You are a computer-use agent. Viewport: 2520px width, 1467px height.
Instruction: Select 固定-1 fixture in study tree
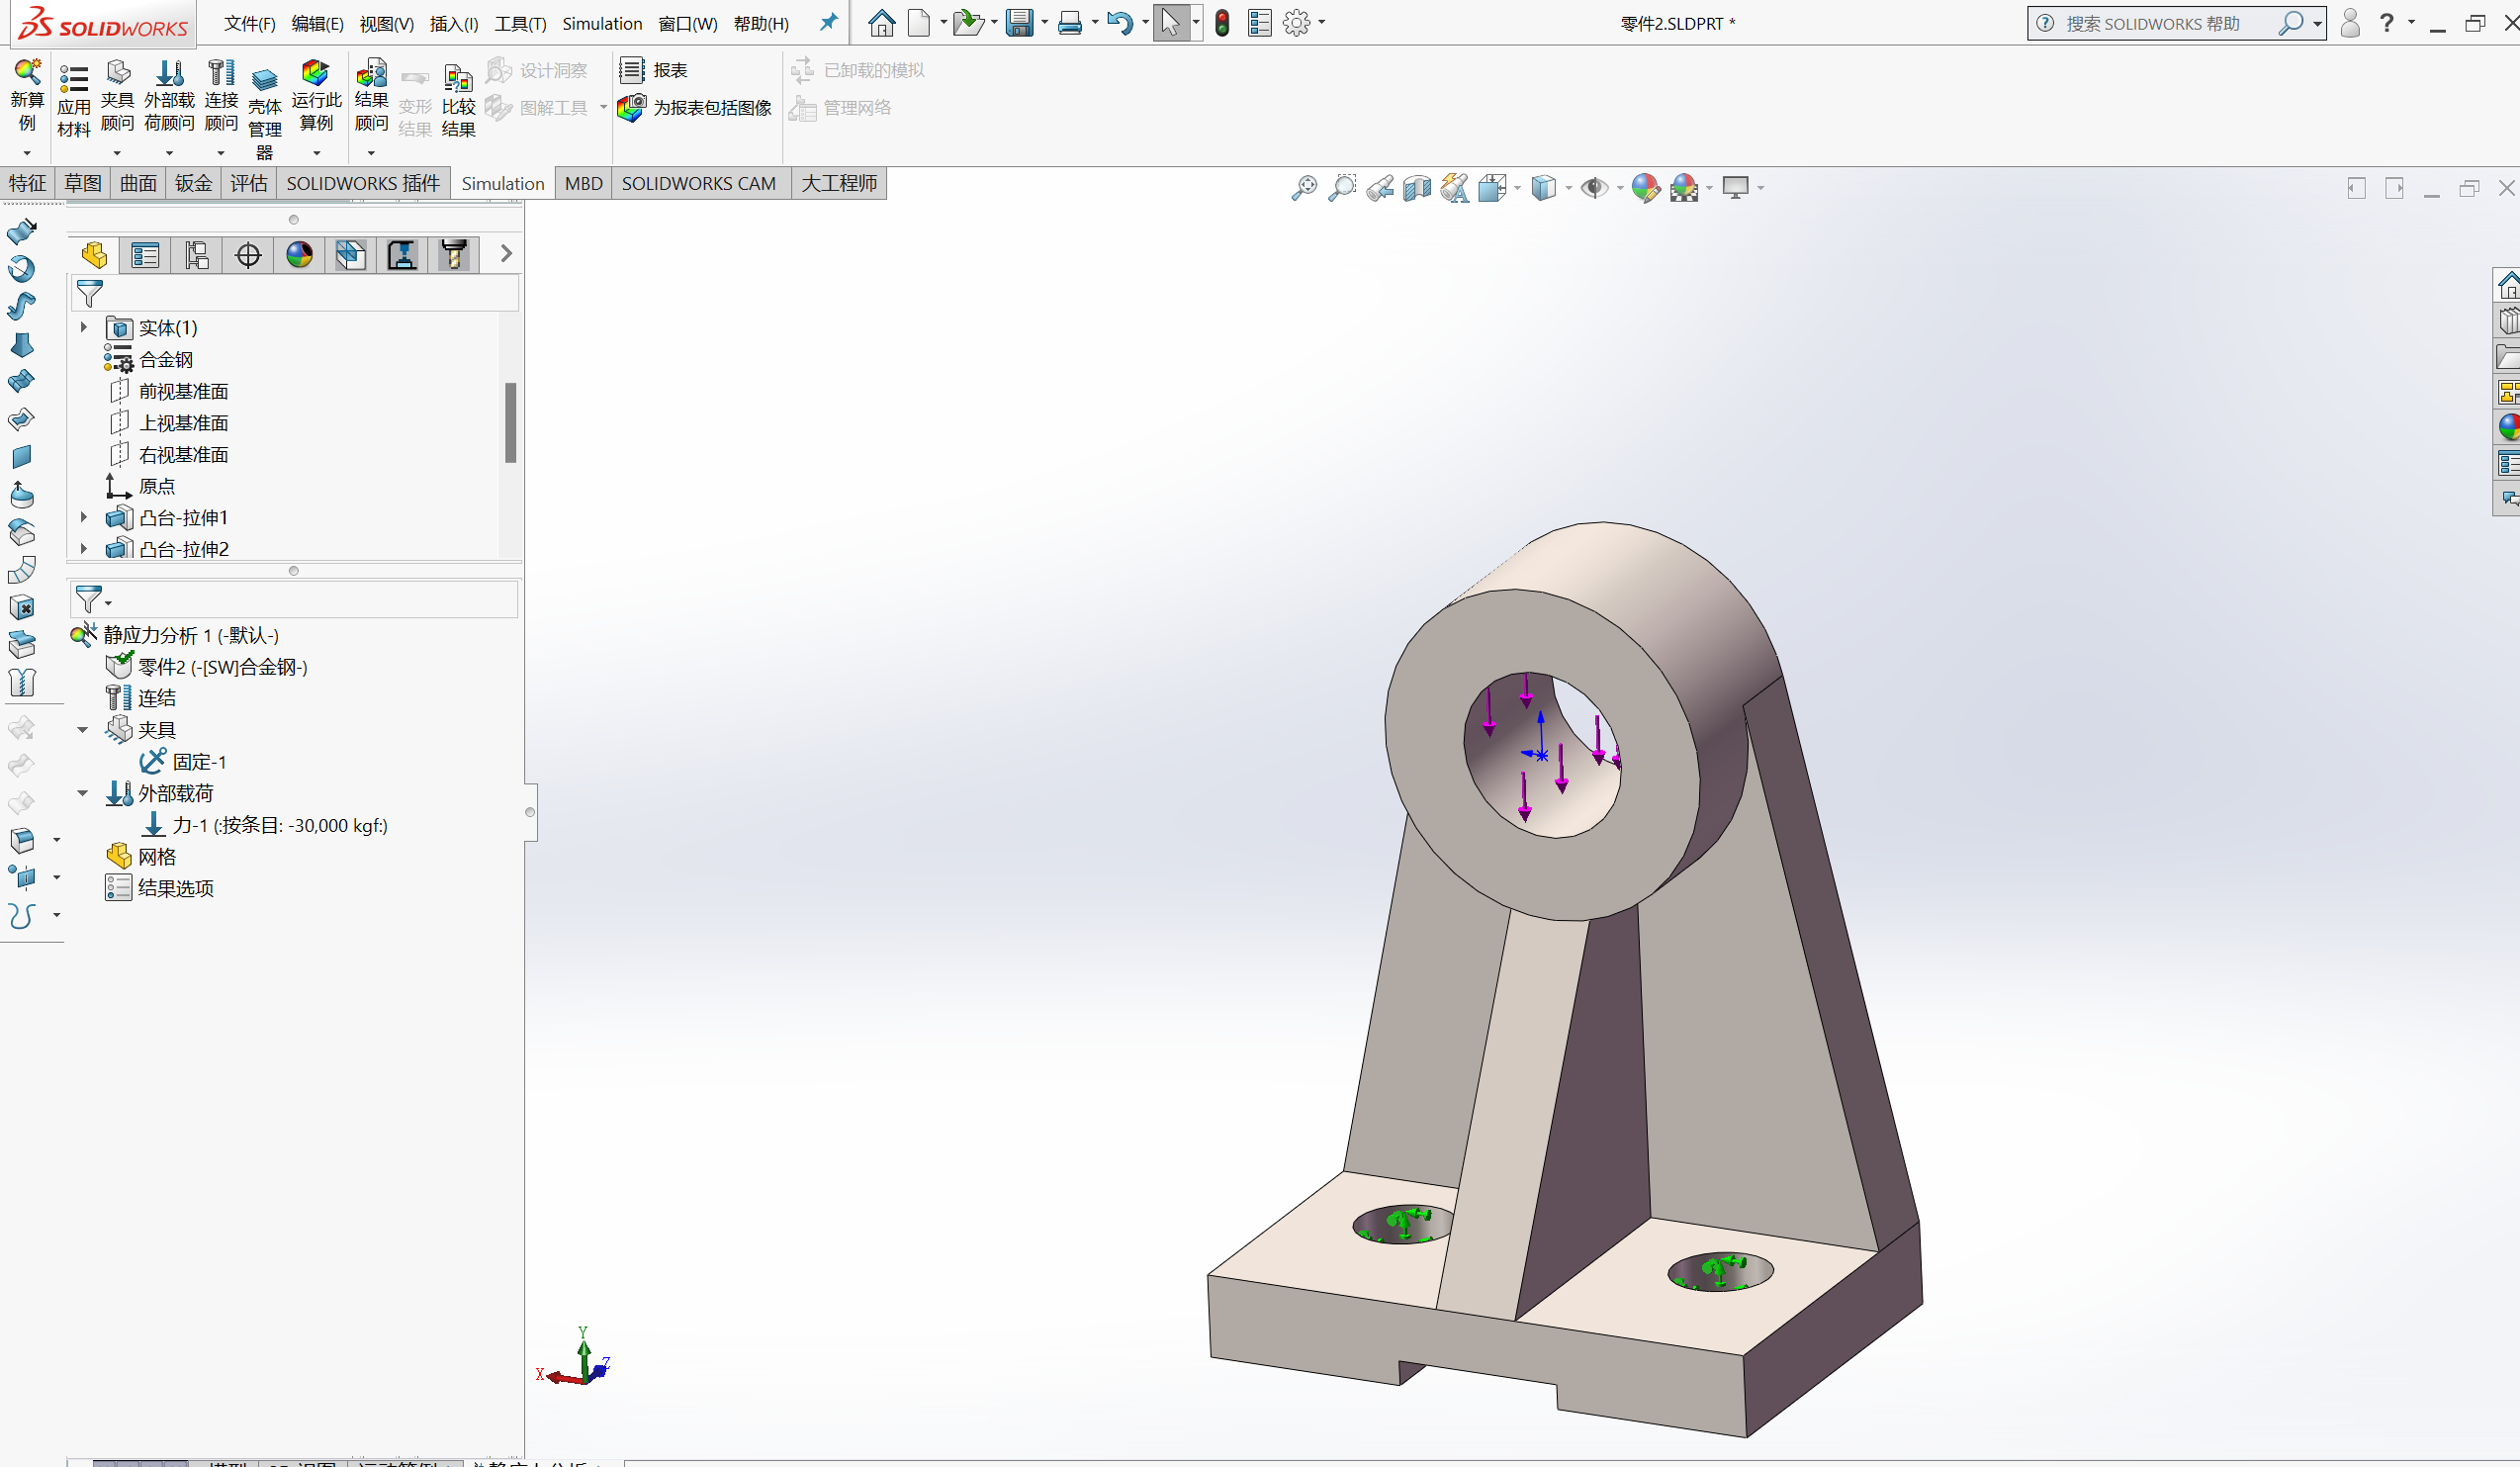[x=184, y=762]
